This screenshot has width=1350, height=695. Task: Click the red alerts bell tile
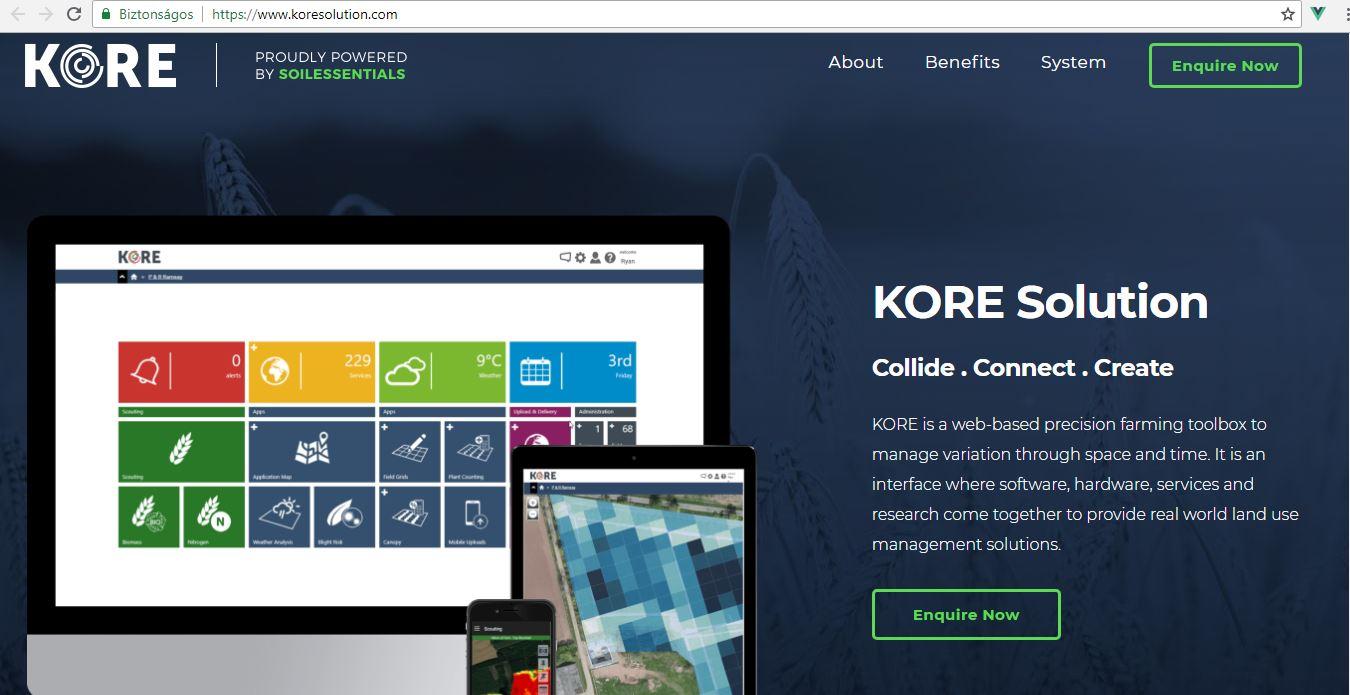(181, 372)
